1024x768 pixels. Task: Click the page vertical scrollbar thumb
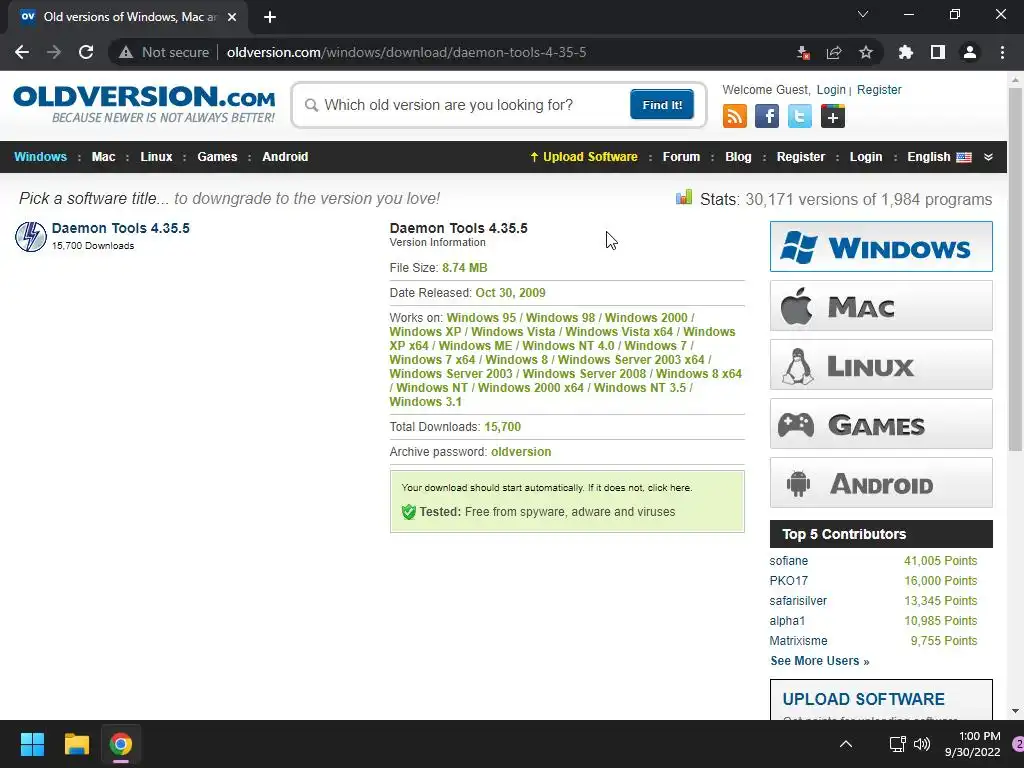pos(1015,269)
